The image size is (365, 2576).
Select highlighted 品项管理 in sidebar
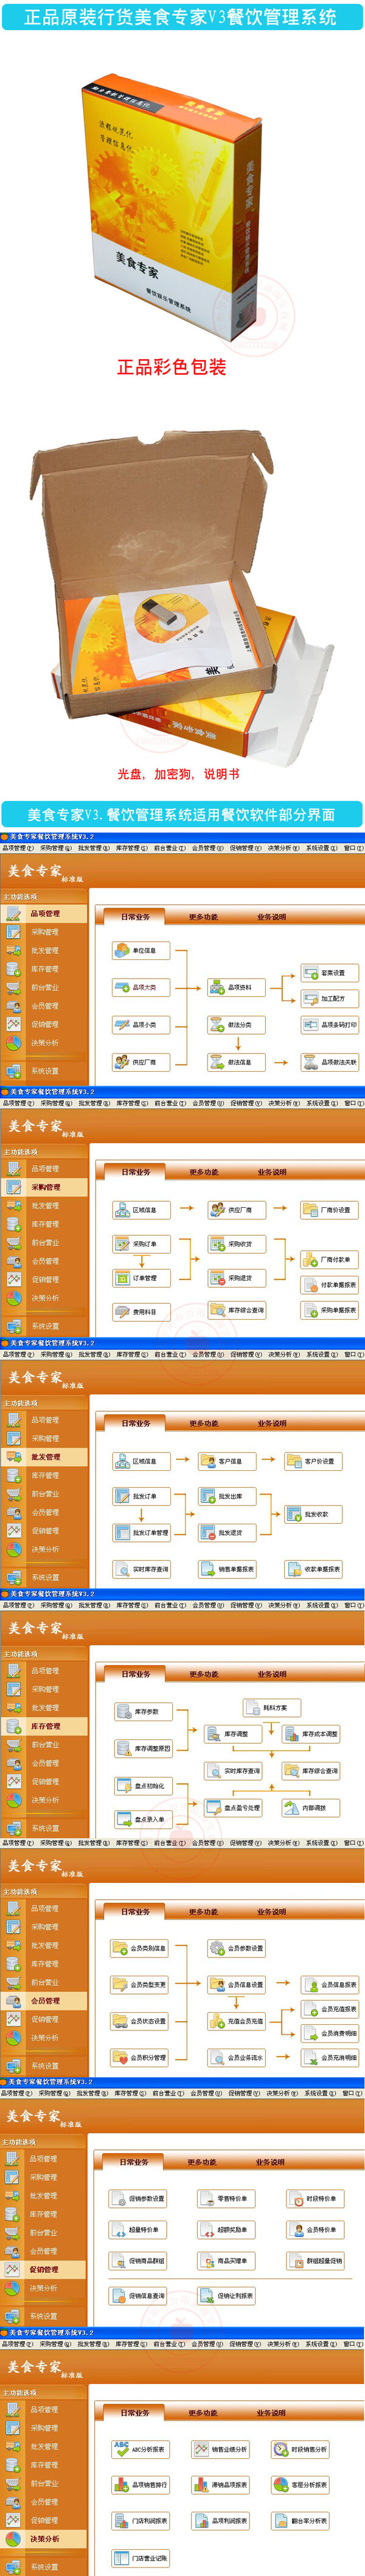(x=44, y=913)
